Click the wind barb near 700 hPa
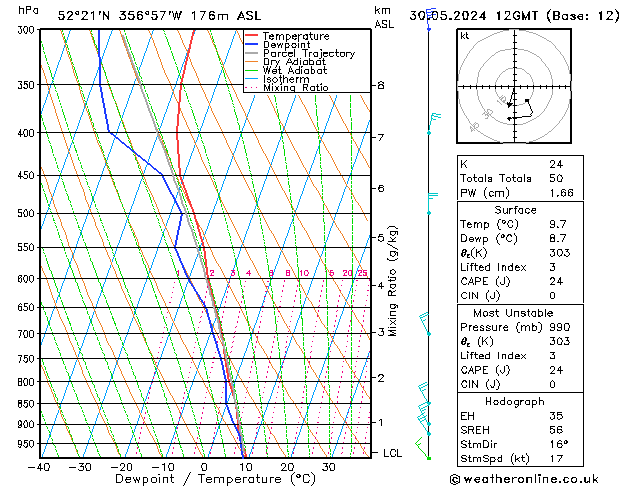The height and width of the screenshot is (486, 629). pos(425,322)
